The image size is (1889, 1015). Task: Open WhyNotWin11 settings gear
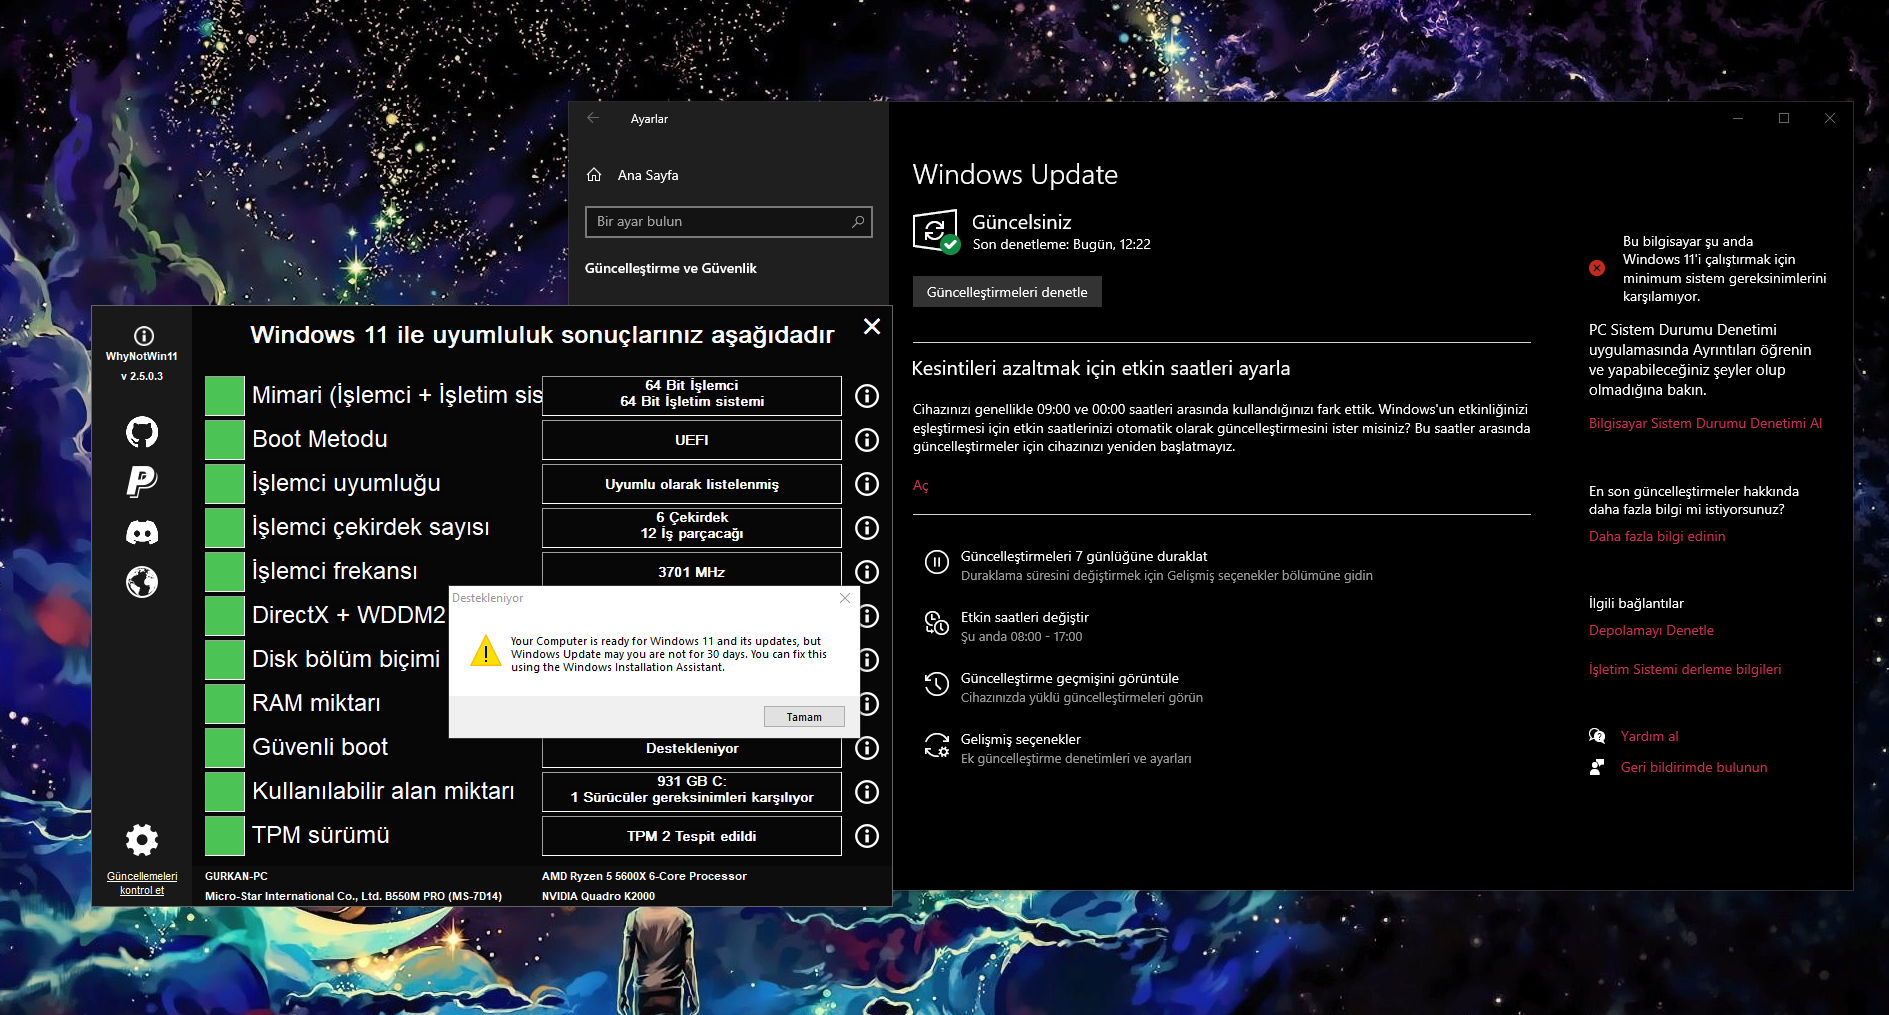click(142, 840)
